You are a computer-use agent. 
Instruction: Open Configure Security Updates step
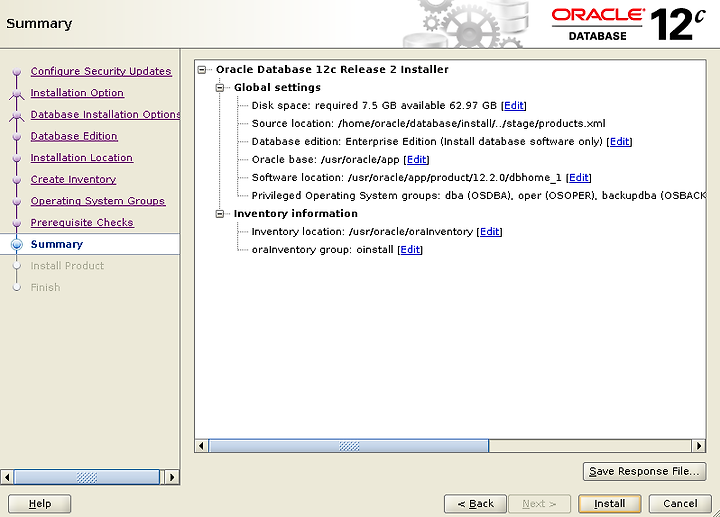tap(101, 71)
